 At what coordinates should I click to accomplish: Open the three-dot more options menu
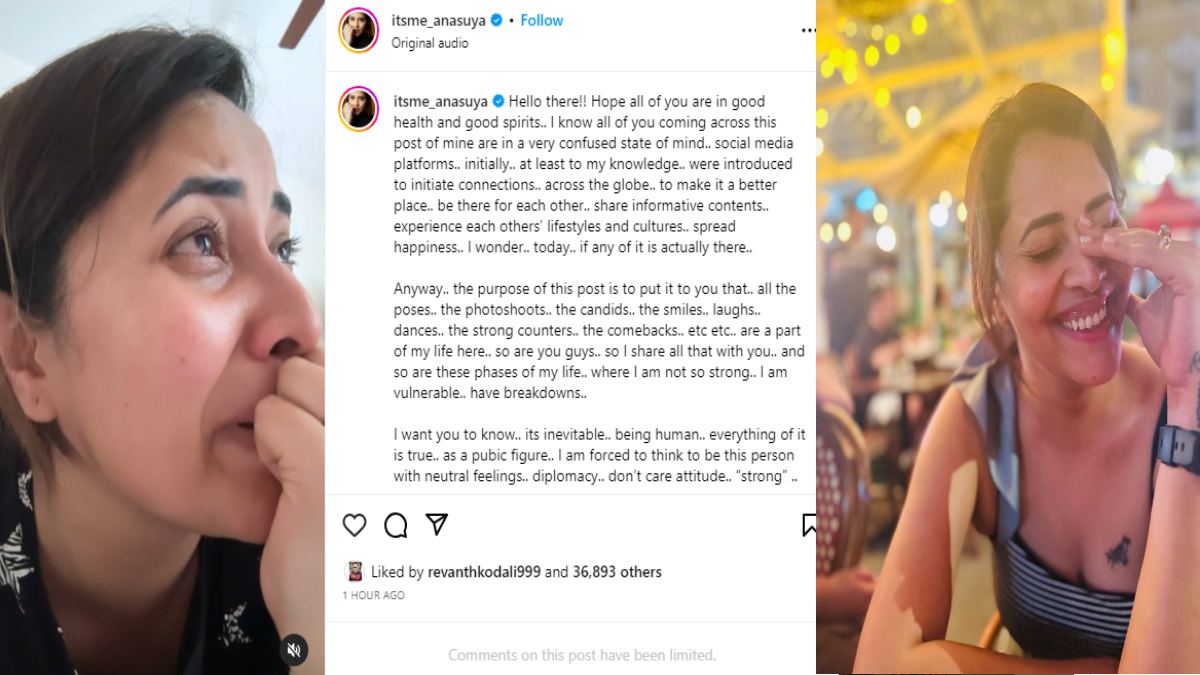coord(808,31)
